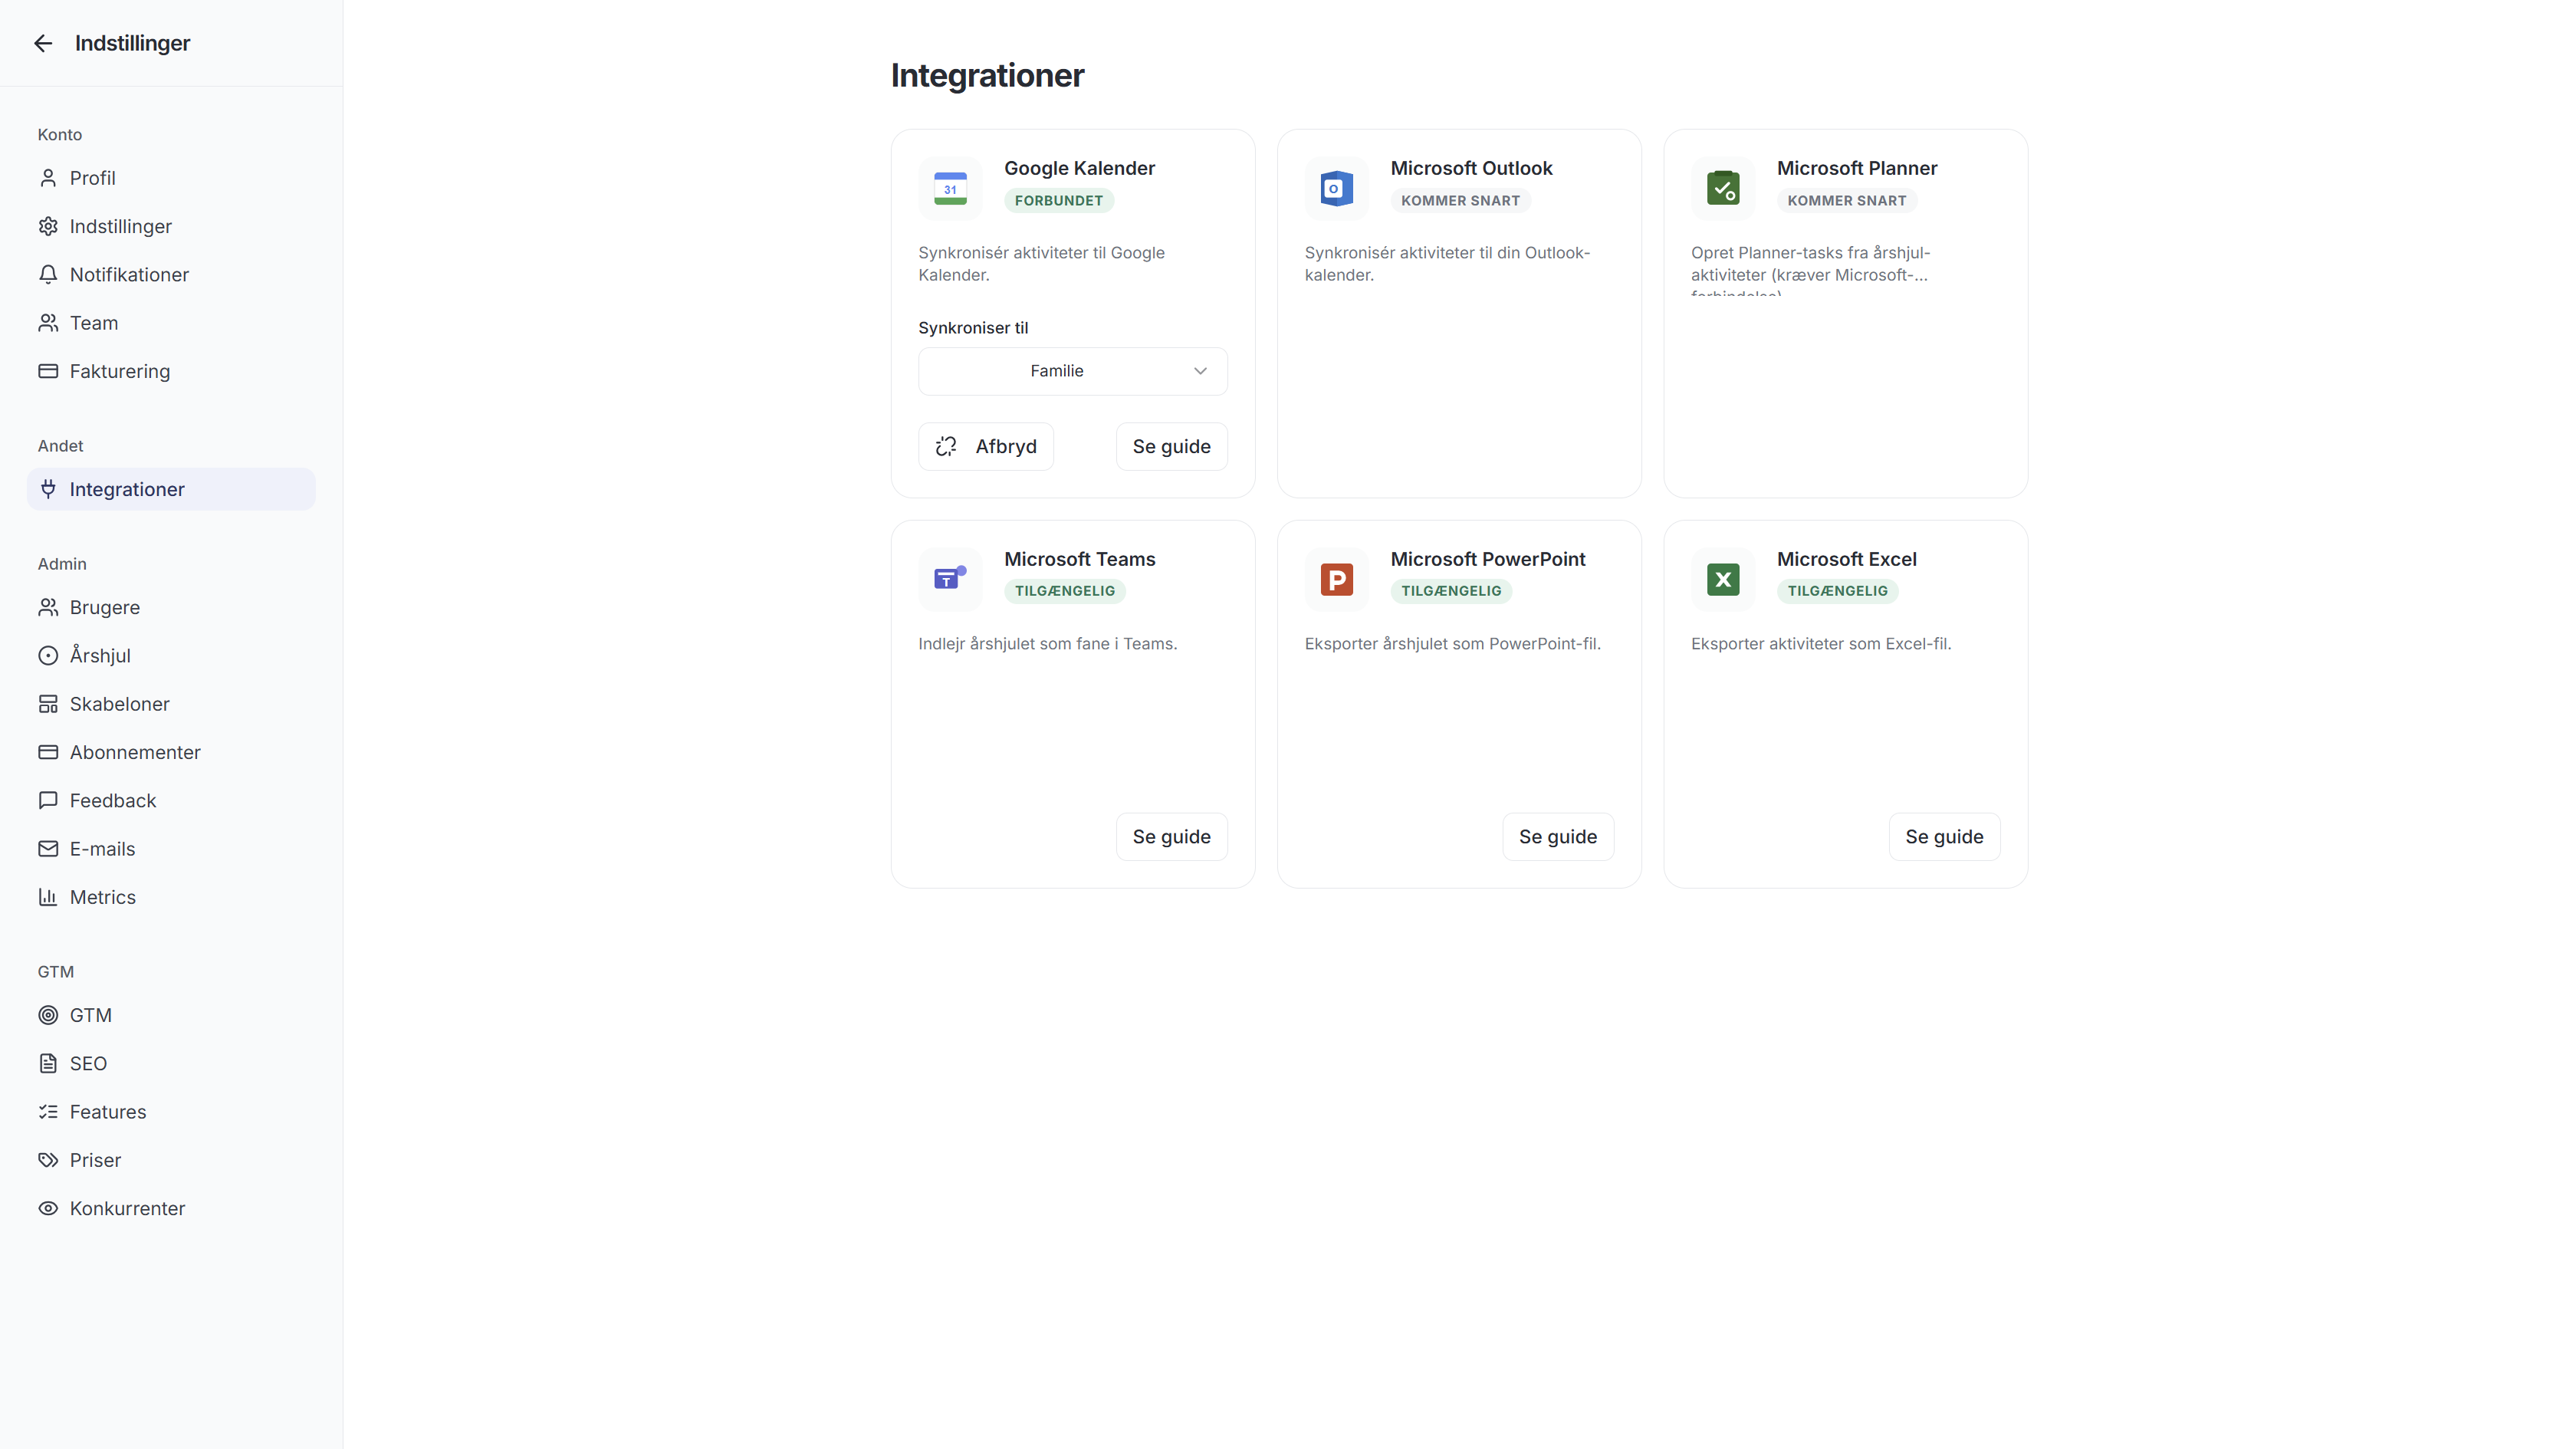Click the Priser tags icon
This screenshot has height=1449, width=2576.
coord(48,1160)
